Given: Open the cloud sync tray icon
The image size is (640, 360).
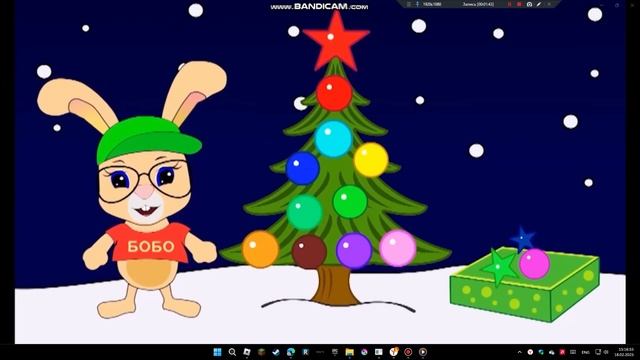Looking at the screenshot, I should 551,353.
